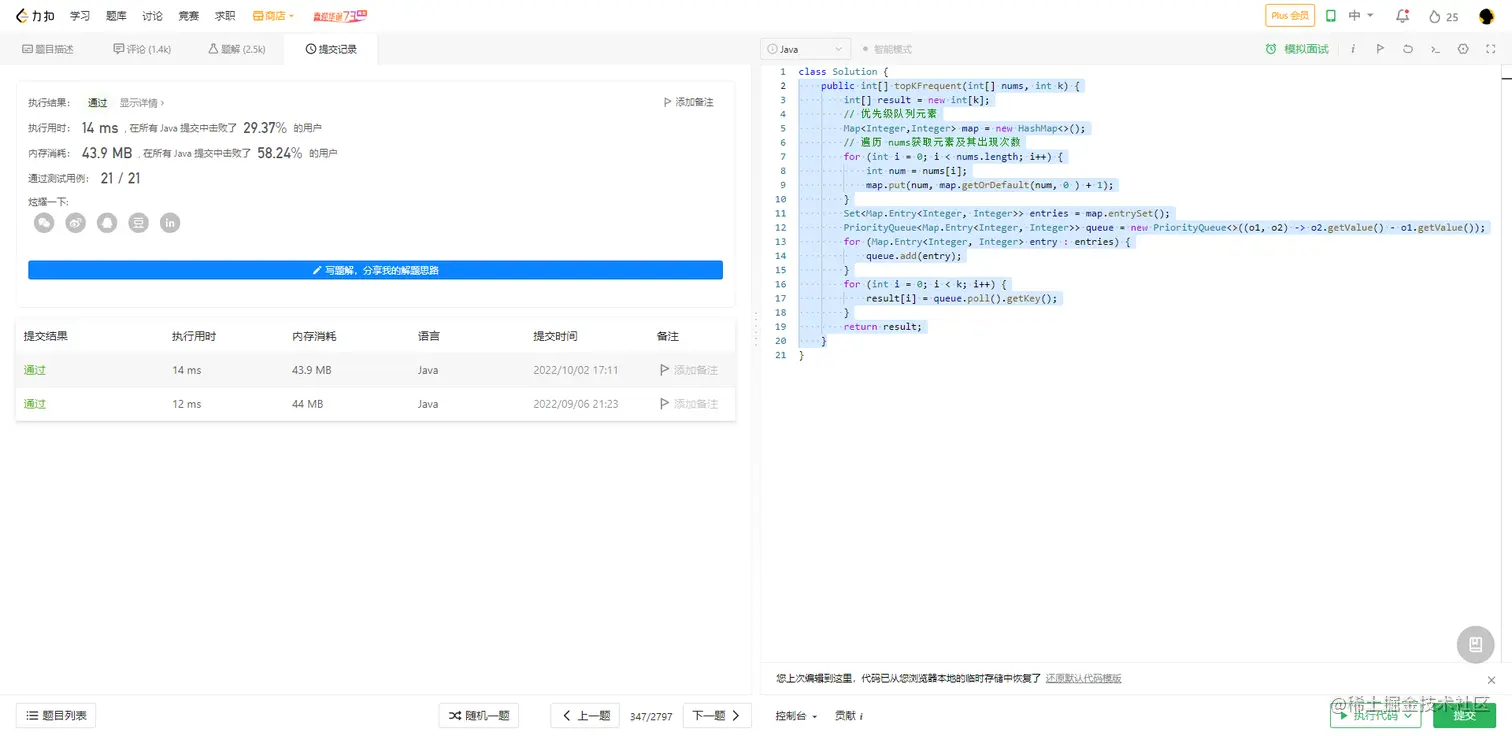Image resolution: width=1512 pixels, height=736 pixels.
Task: Add note to the 12 ms submission row
Action: pos(689,404)
